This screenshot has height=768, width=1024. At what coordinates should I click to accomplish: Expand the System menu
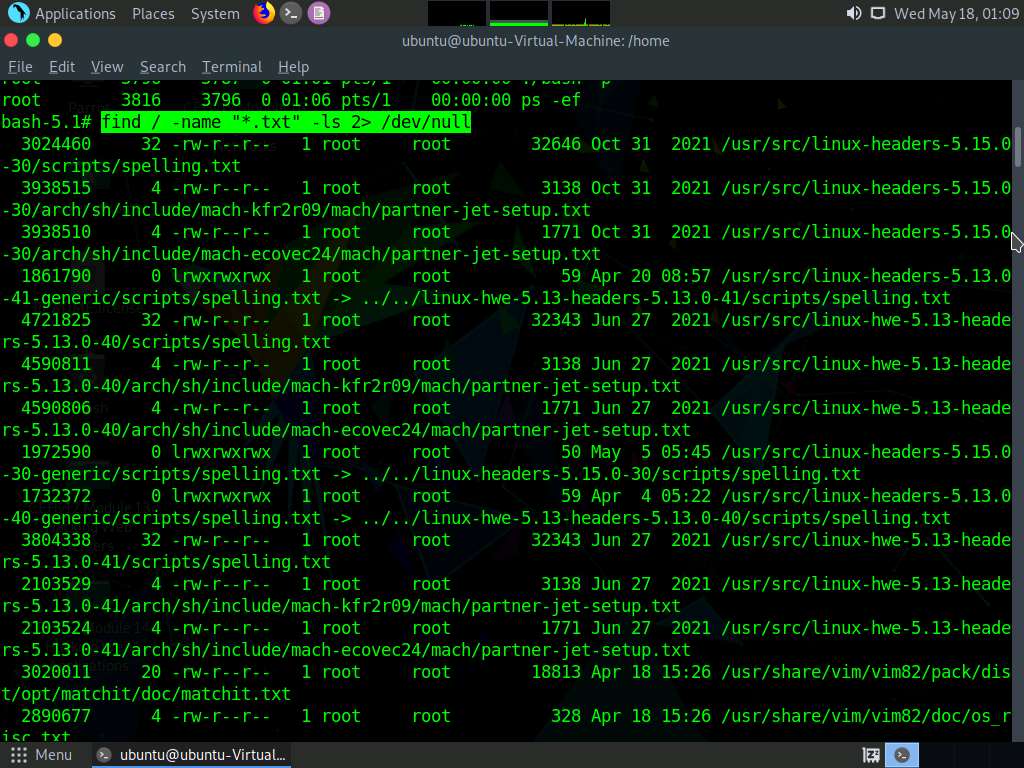click(x=215, y=14)
